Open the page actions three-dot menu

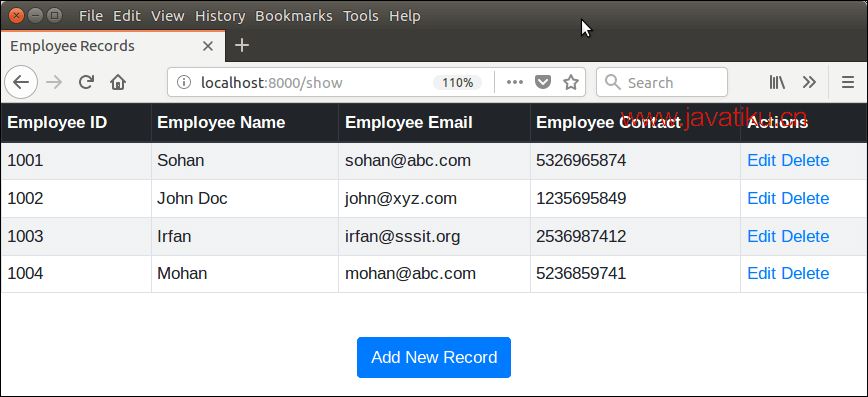515,83
